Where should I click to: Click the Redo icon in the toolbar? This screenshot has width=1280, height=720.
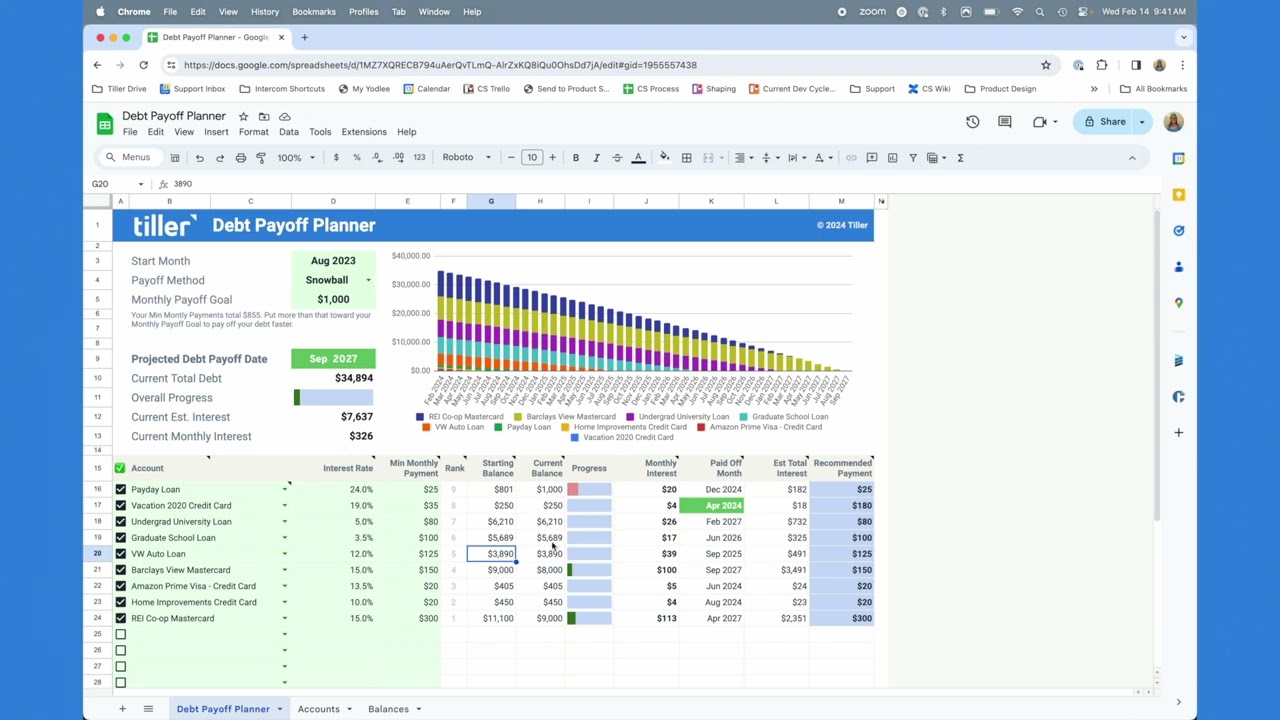220,158
